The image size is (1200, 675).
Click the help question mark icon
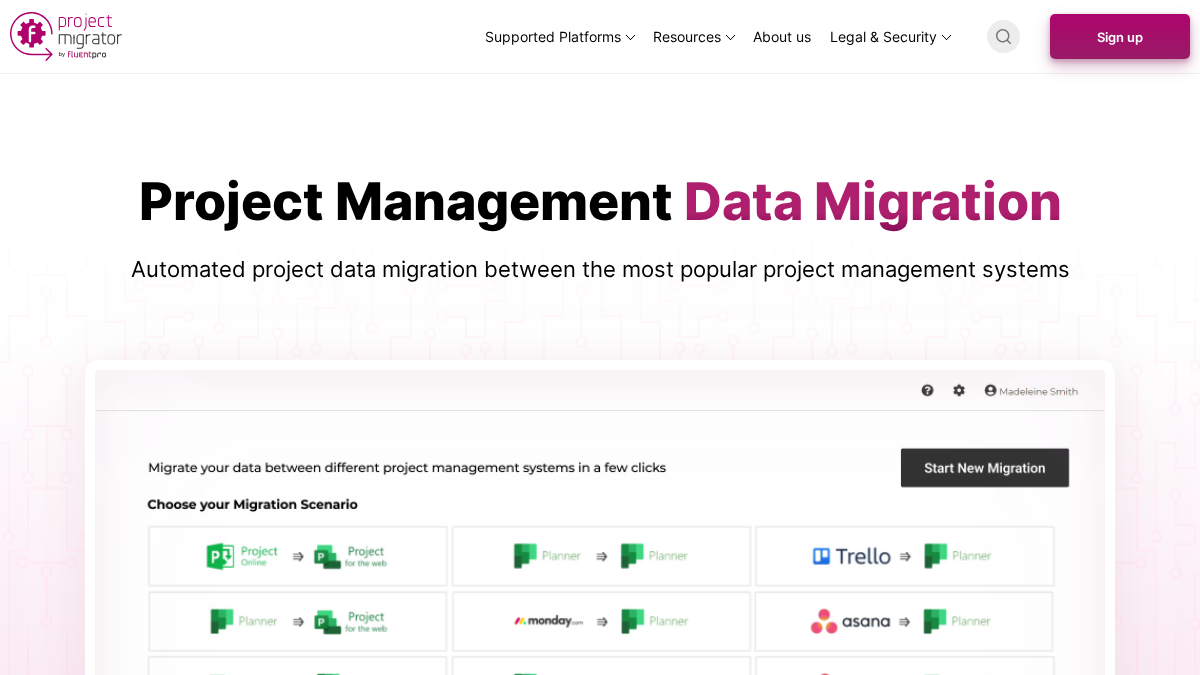927,390
